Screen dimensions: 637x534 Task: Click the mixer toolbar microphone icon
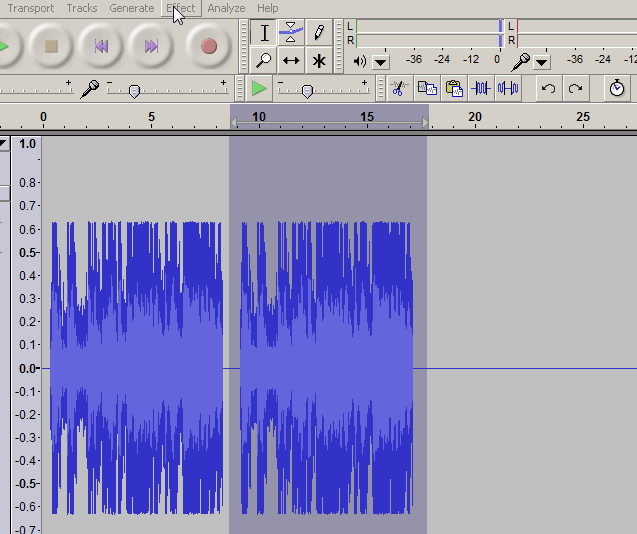90,89
